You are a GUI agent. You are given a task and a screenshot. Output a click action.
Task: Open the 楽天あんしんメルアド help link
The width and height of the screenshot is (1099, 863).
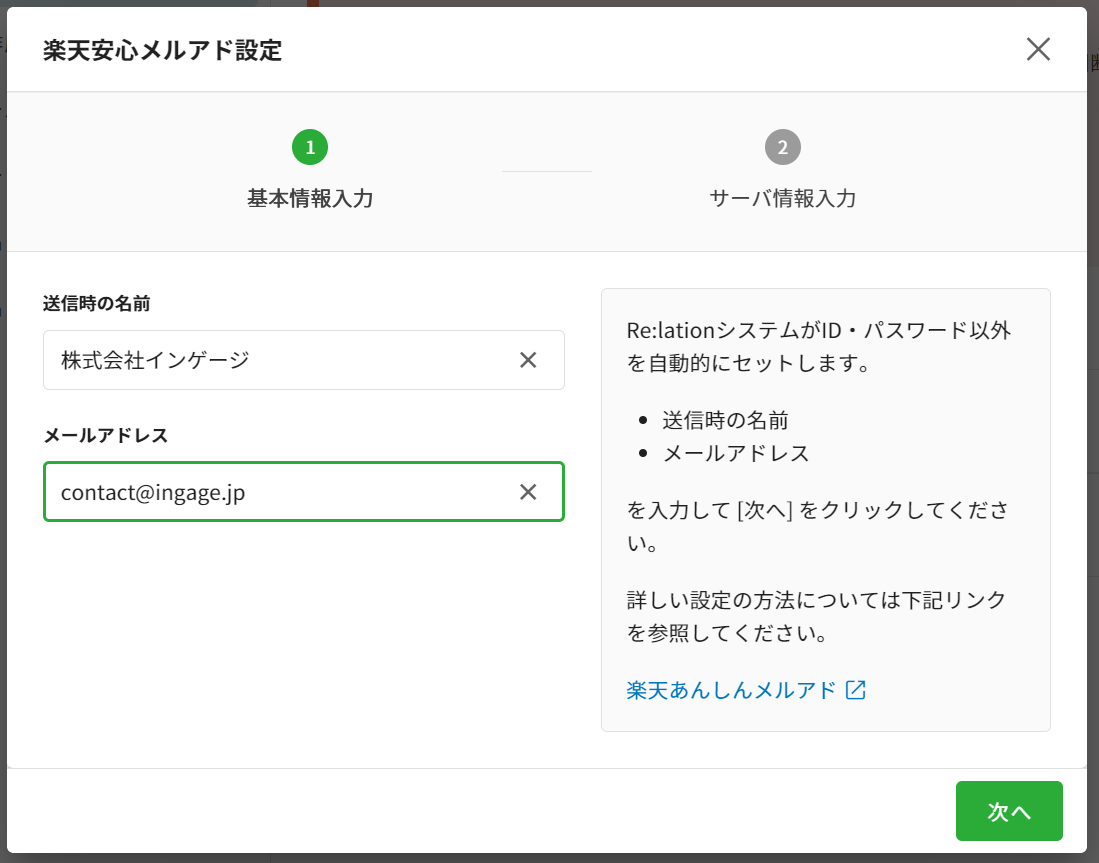pos(730,690)
